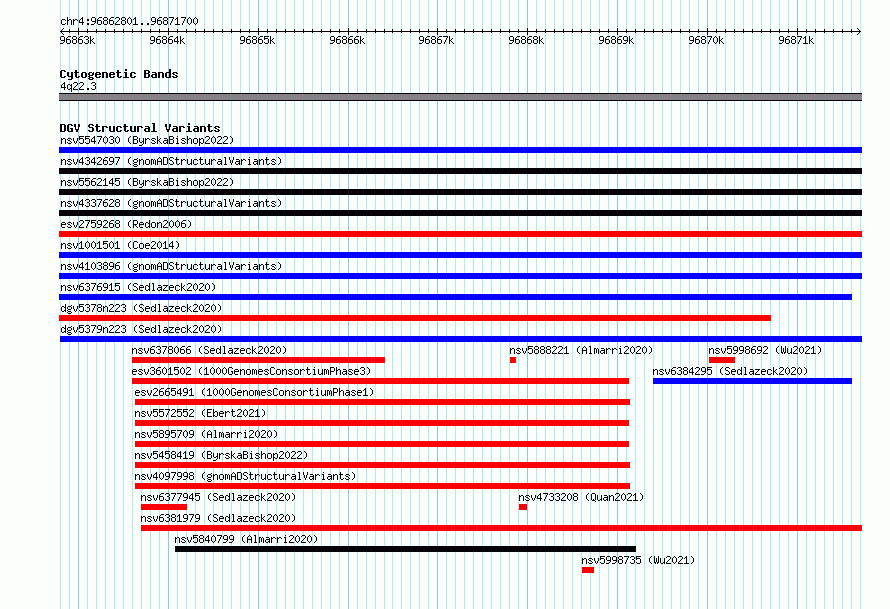The height and width of the screenshot is (609, 890).
Task: Open esv2665491 (1000GenomesConsortiumPhase1) label
Action: (x=254, y=392)
